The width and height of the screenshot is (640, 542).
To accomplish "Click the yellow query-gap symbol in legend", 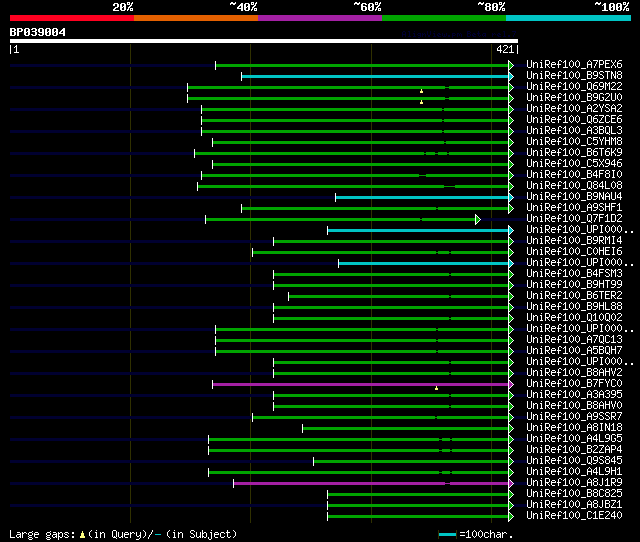I will coord(82,534).
